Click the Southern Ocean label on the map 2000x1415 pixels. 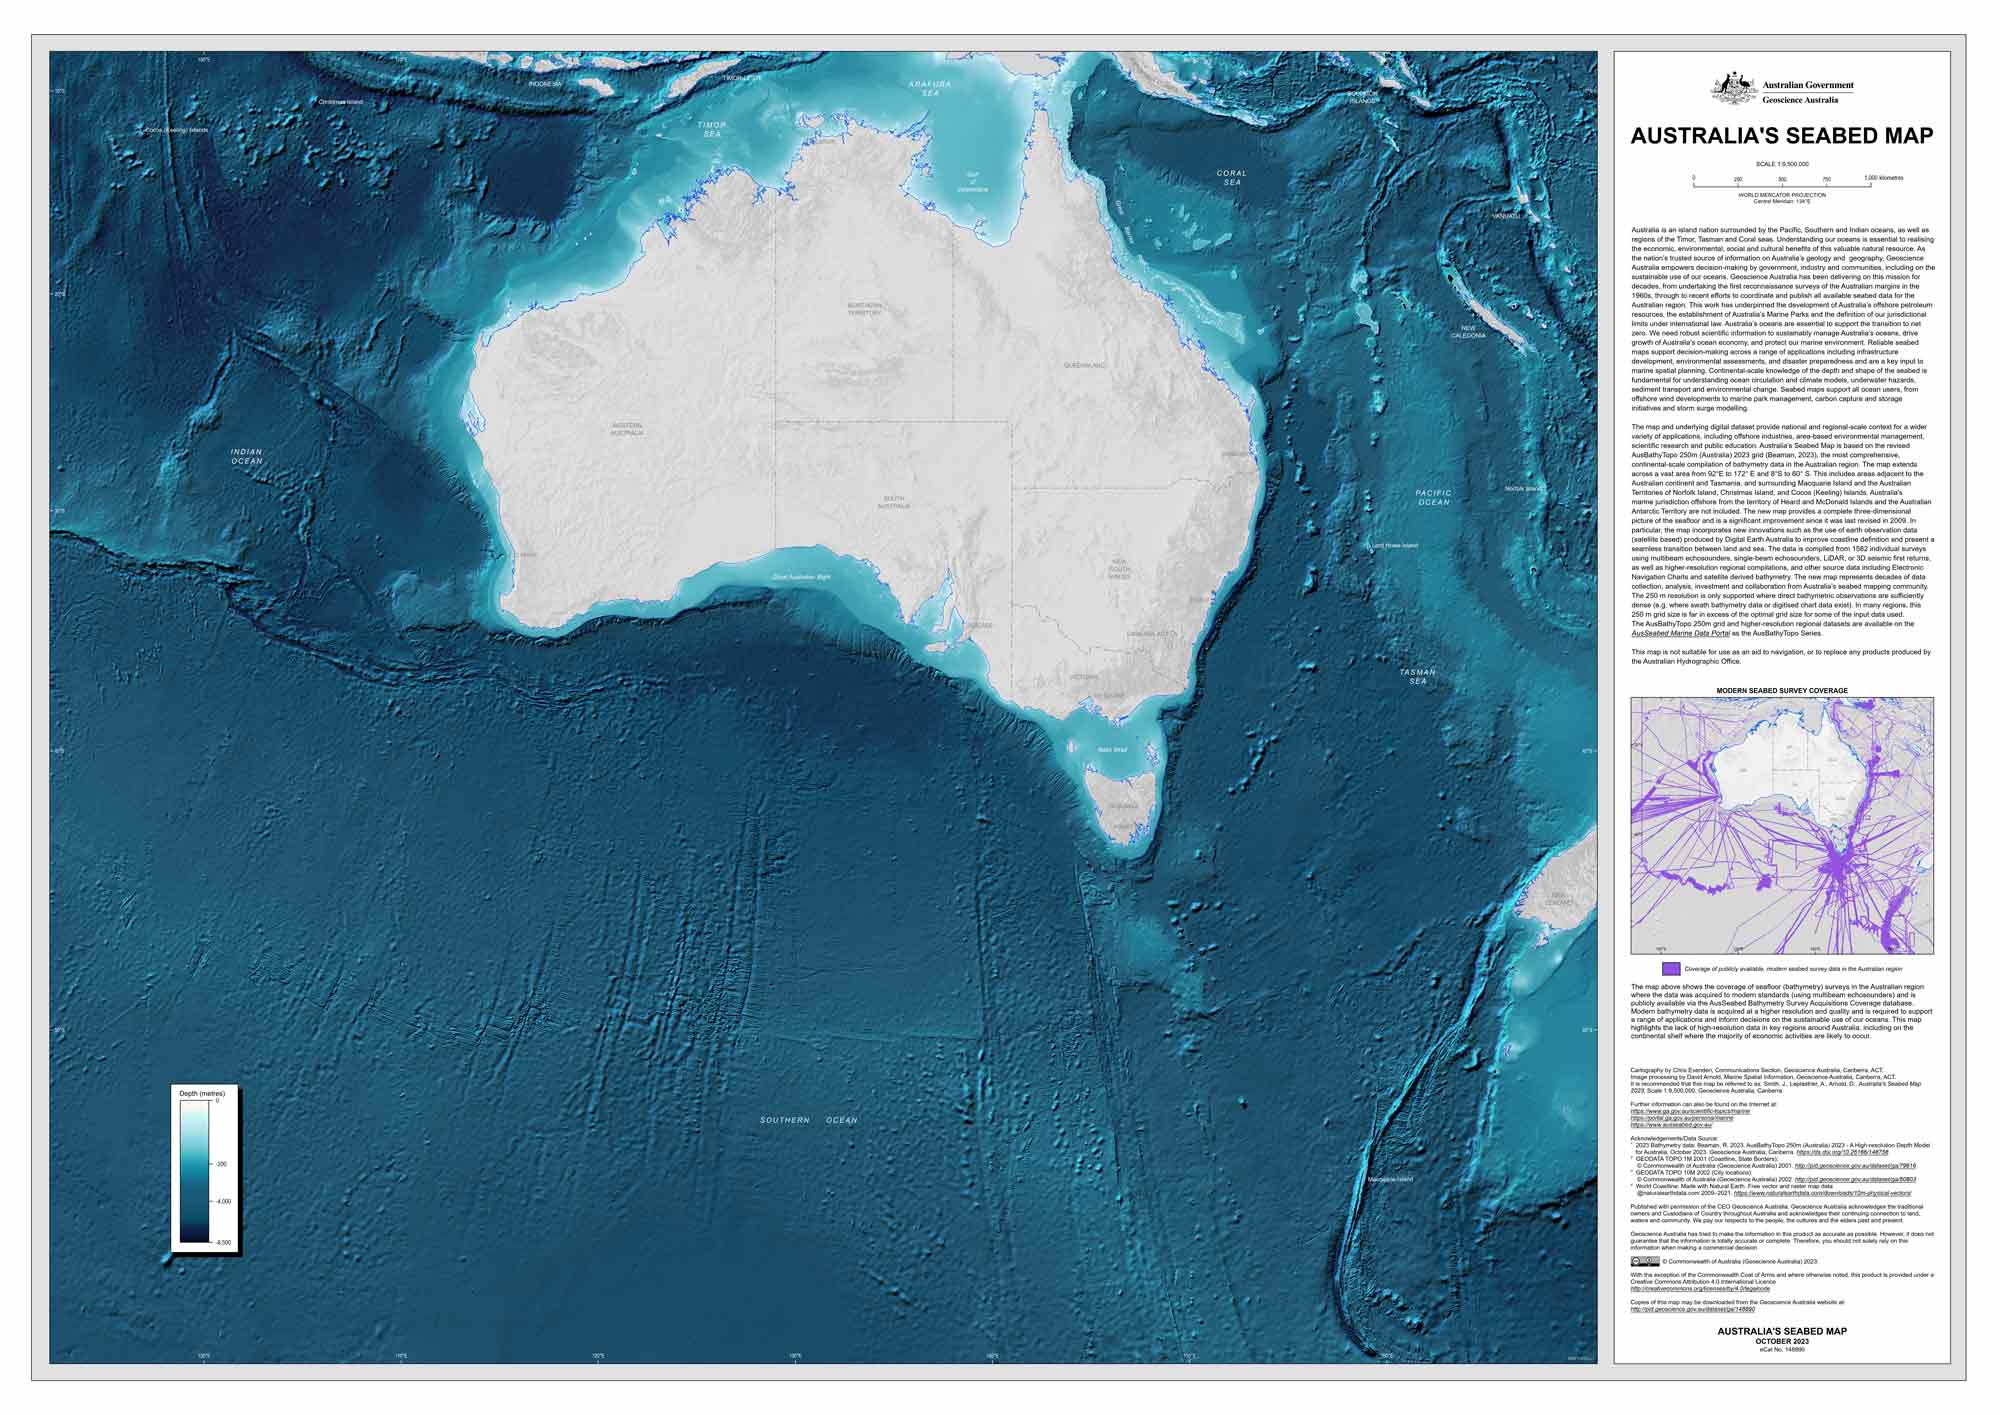pyautogui.click(x=808, y=1120)
